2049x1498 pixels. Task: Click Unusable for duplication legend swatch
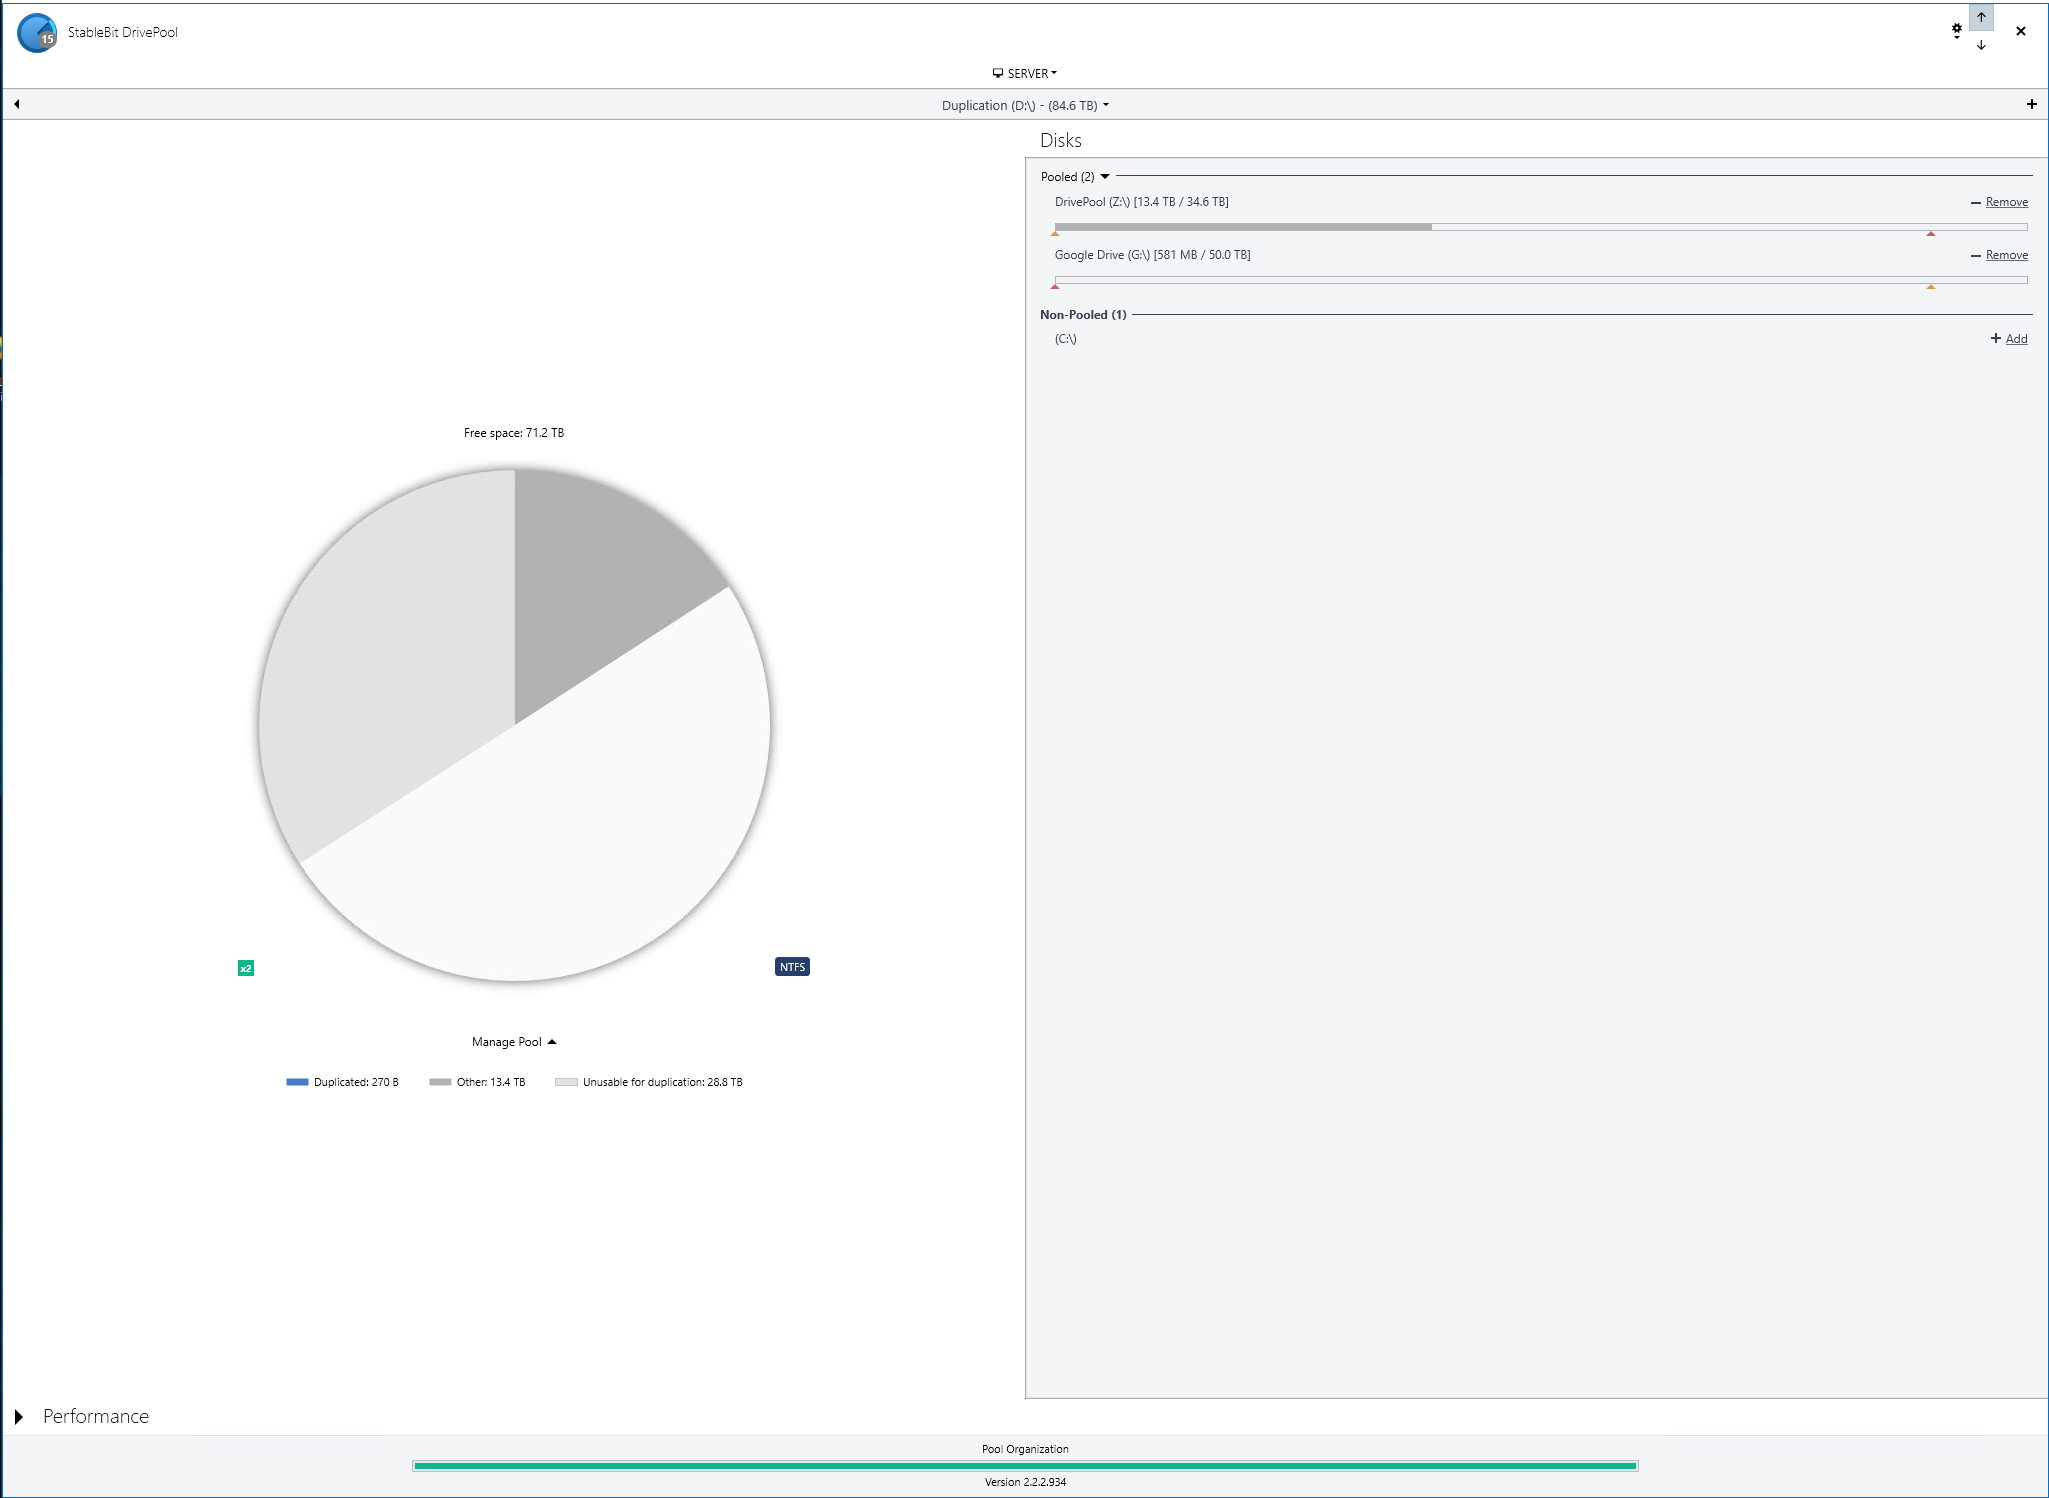click(x=566, y=1082)
